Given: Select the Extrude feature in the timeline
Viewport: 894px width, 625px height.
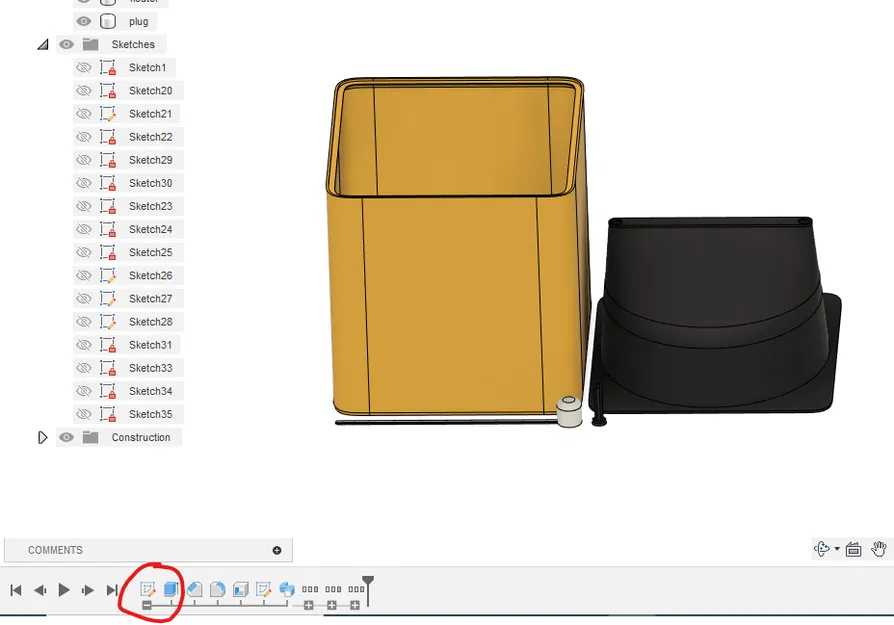Looking at the screenshot, I should (171, 589).
